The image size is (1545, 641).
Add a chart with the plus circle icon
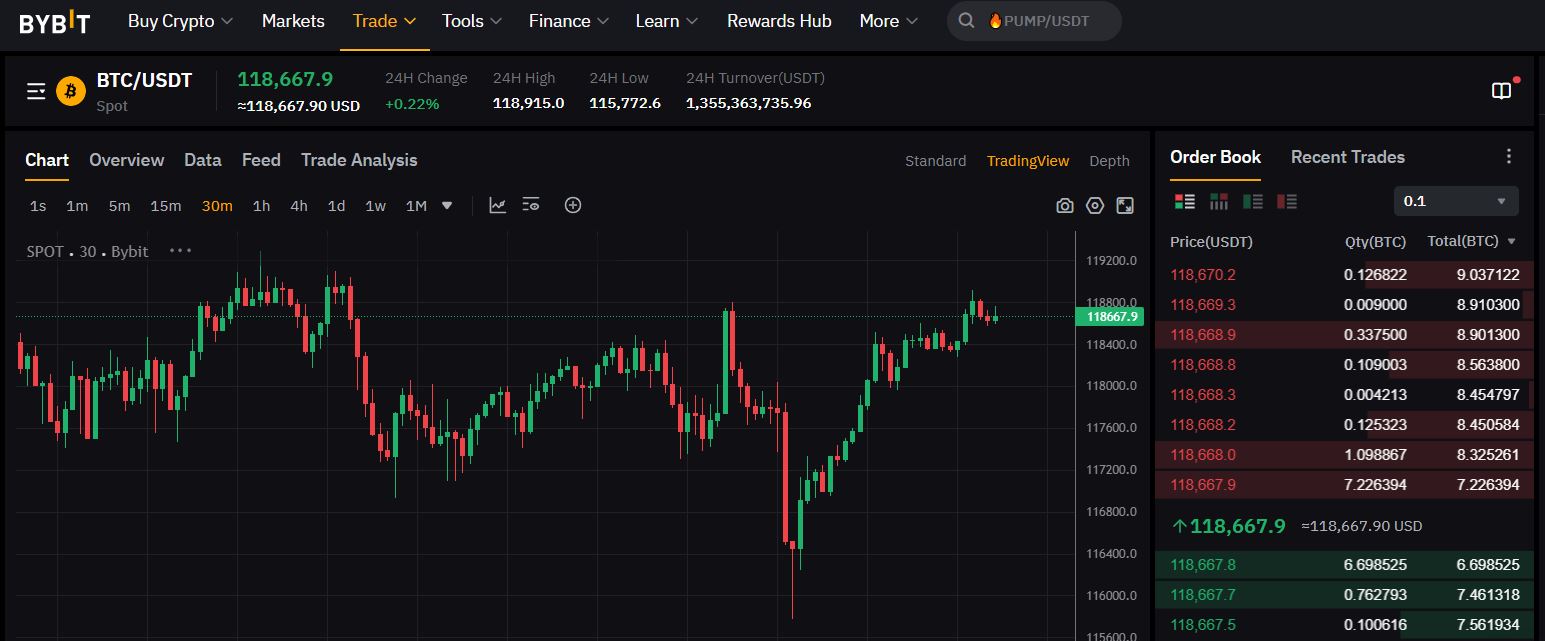pyautogui.click(x=573, y=205)
